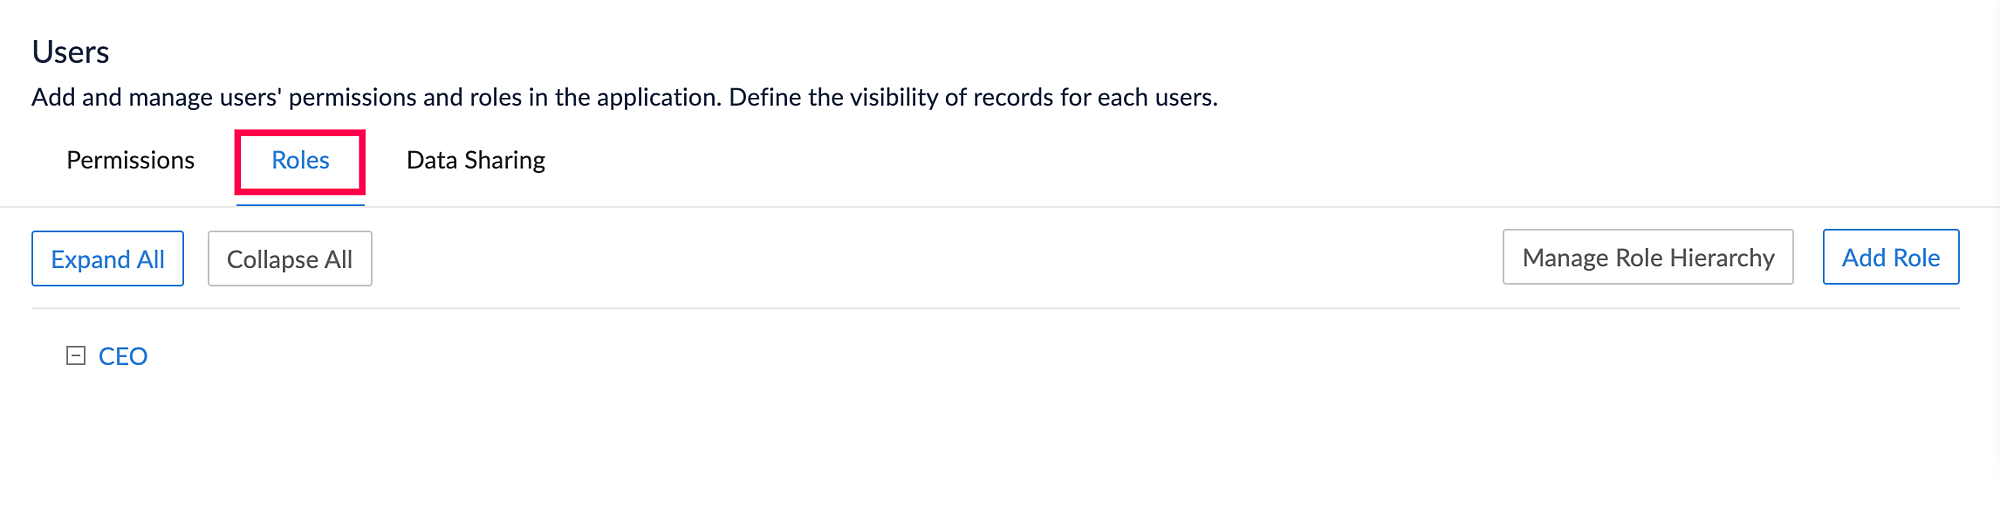Expand every role using Expand All
The width and height of the screenshot is (2000, 510).
coord(108,259)
